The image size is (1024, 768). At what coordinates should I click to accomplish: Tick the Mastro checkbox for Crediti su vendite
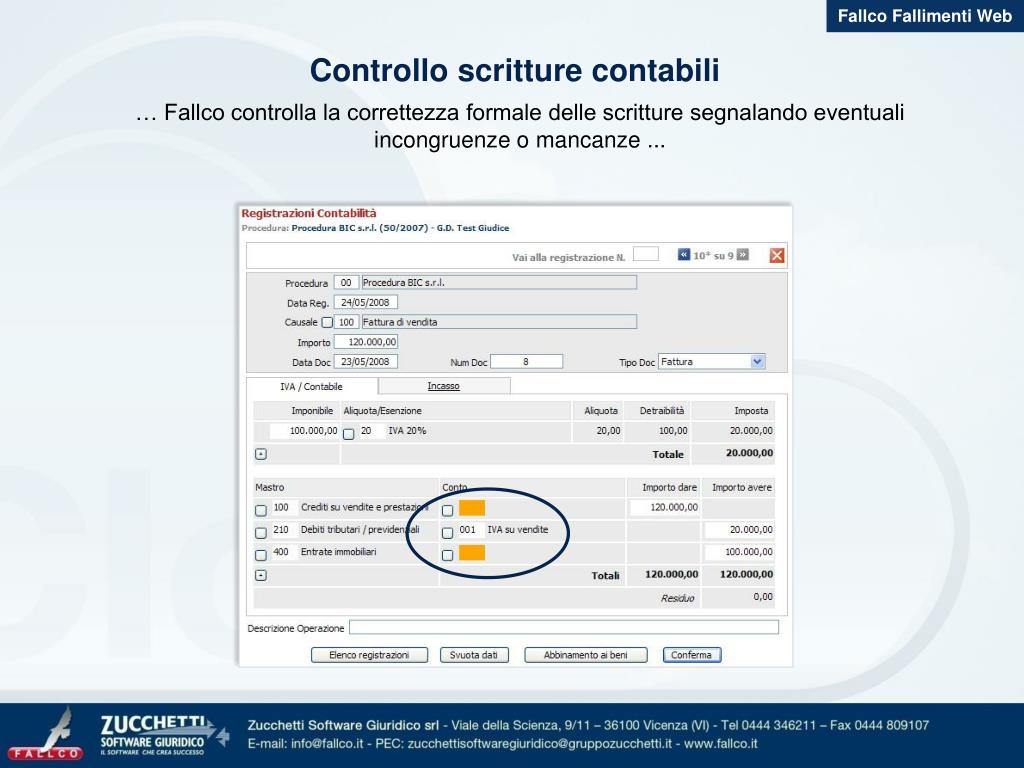pyautogui.click(x=261, y=510)
